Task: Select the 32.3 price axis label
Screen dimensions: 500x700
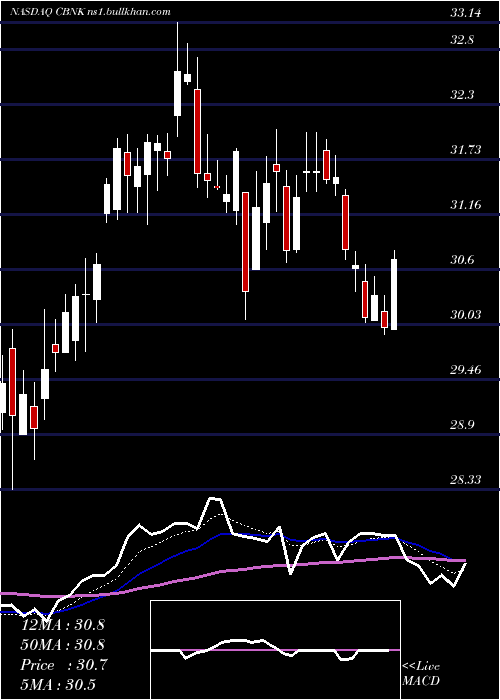Action: (462, 95)
